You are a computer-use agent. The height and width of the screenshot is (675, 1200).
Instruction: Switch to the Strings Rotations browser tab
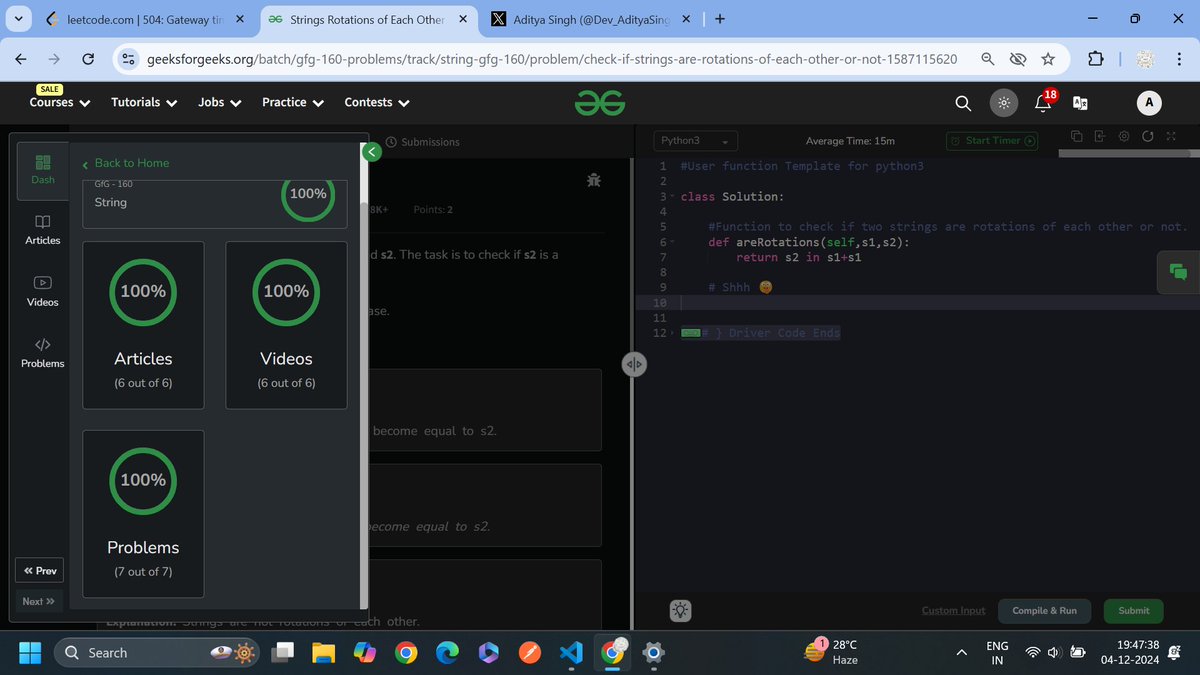pyautogui.click(x=366, y=19)
